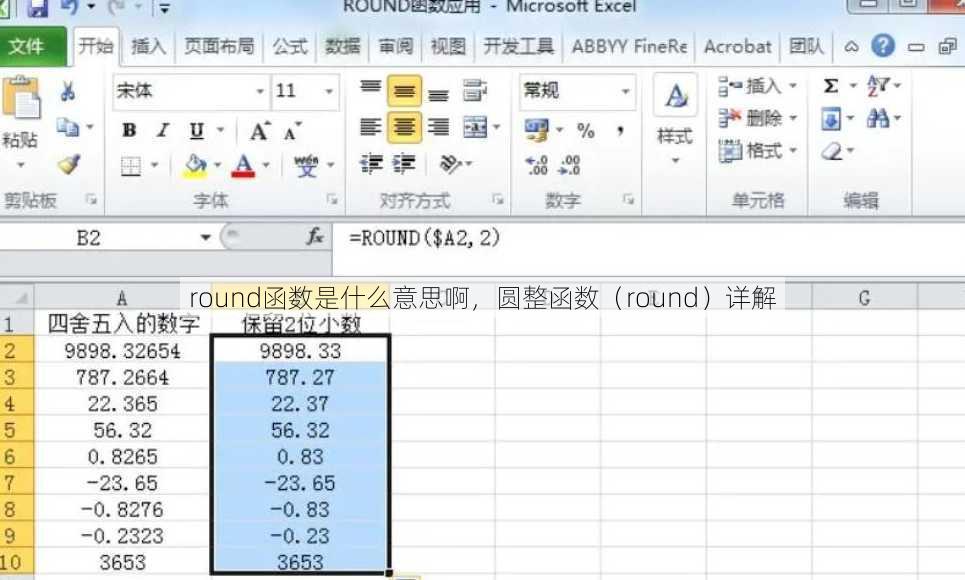Switch to the 公式 tab
The height and width of the screenshot is (580, 965).
click(290, 46)
